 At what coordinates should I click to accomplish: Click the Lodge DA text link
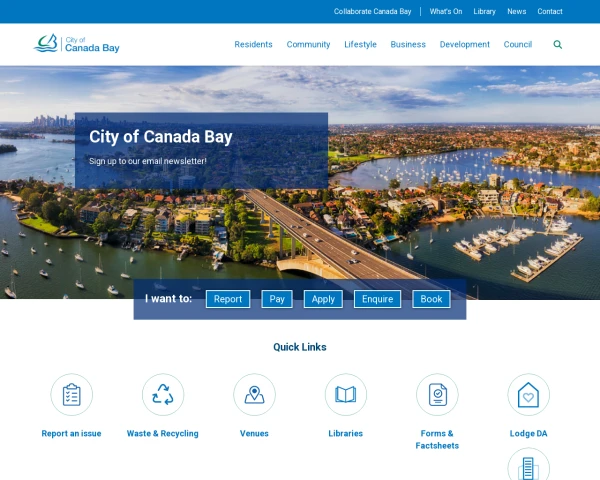click(x=528, y=433)
